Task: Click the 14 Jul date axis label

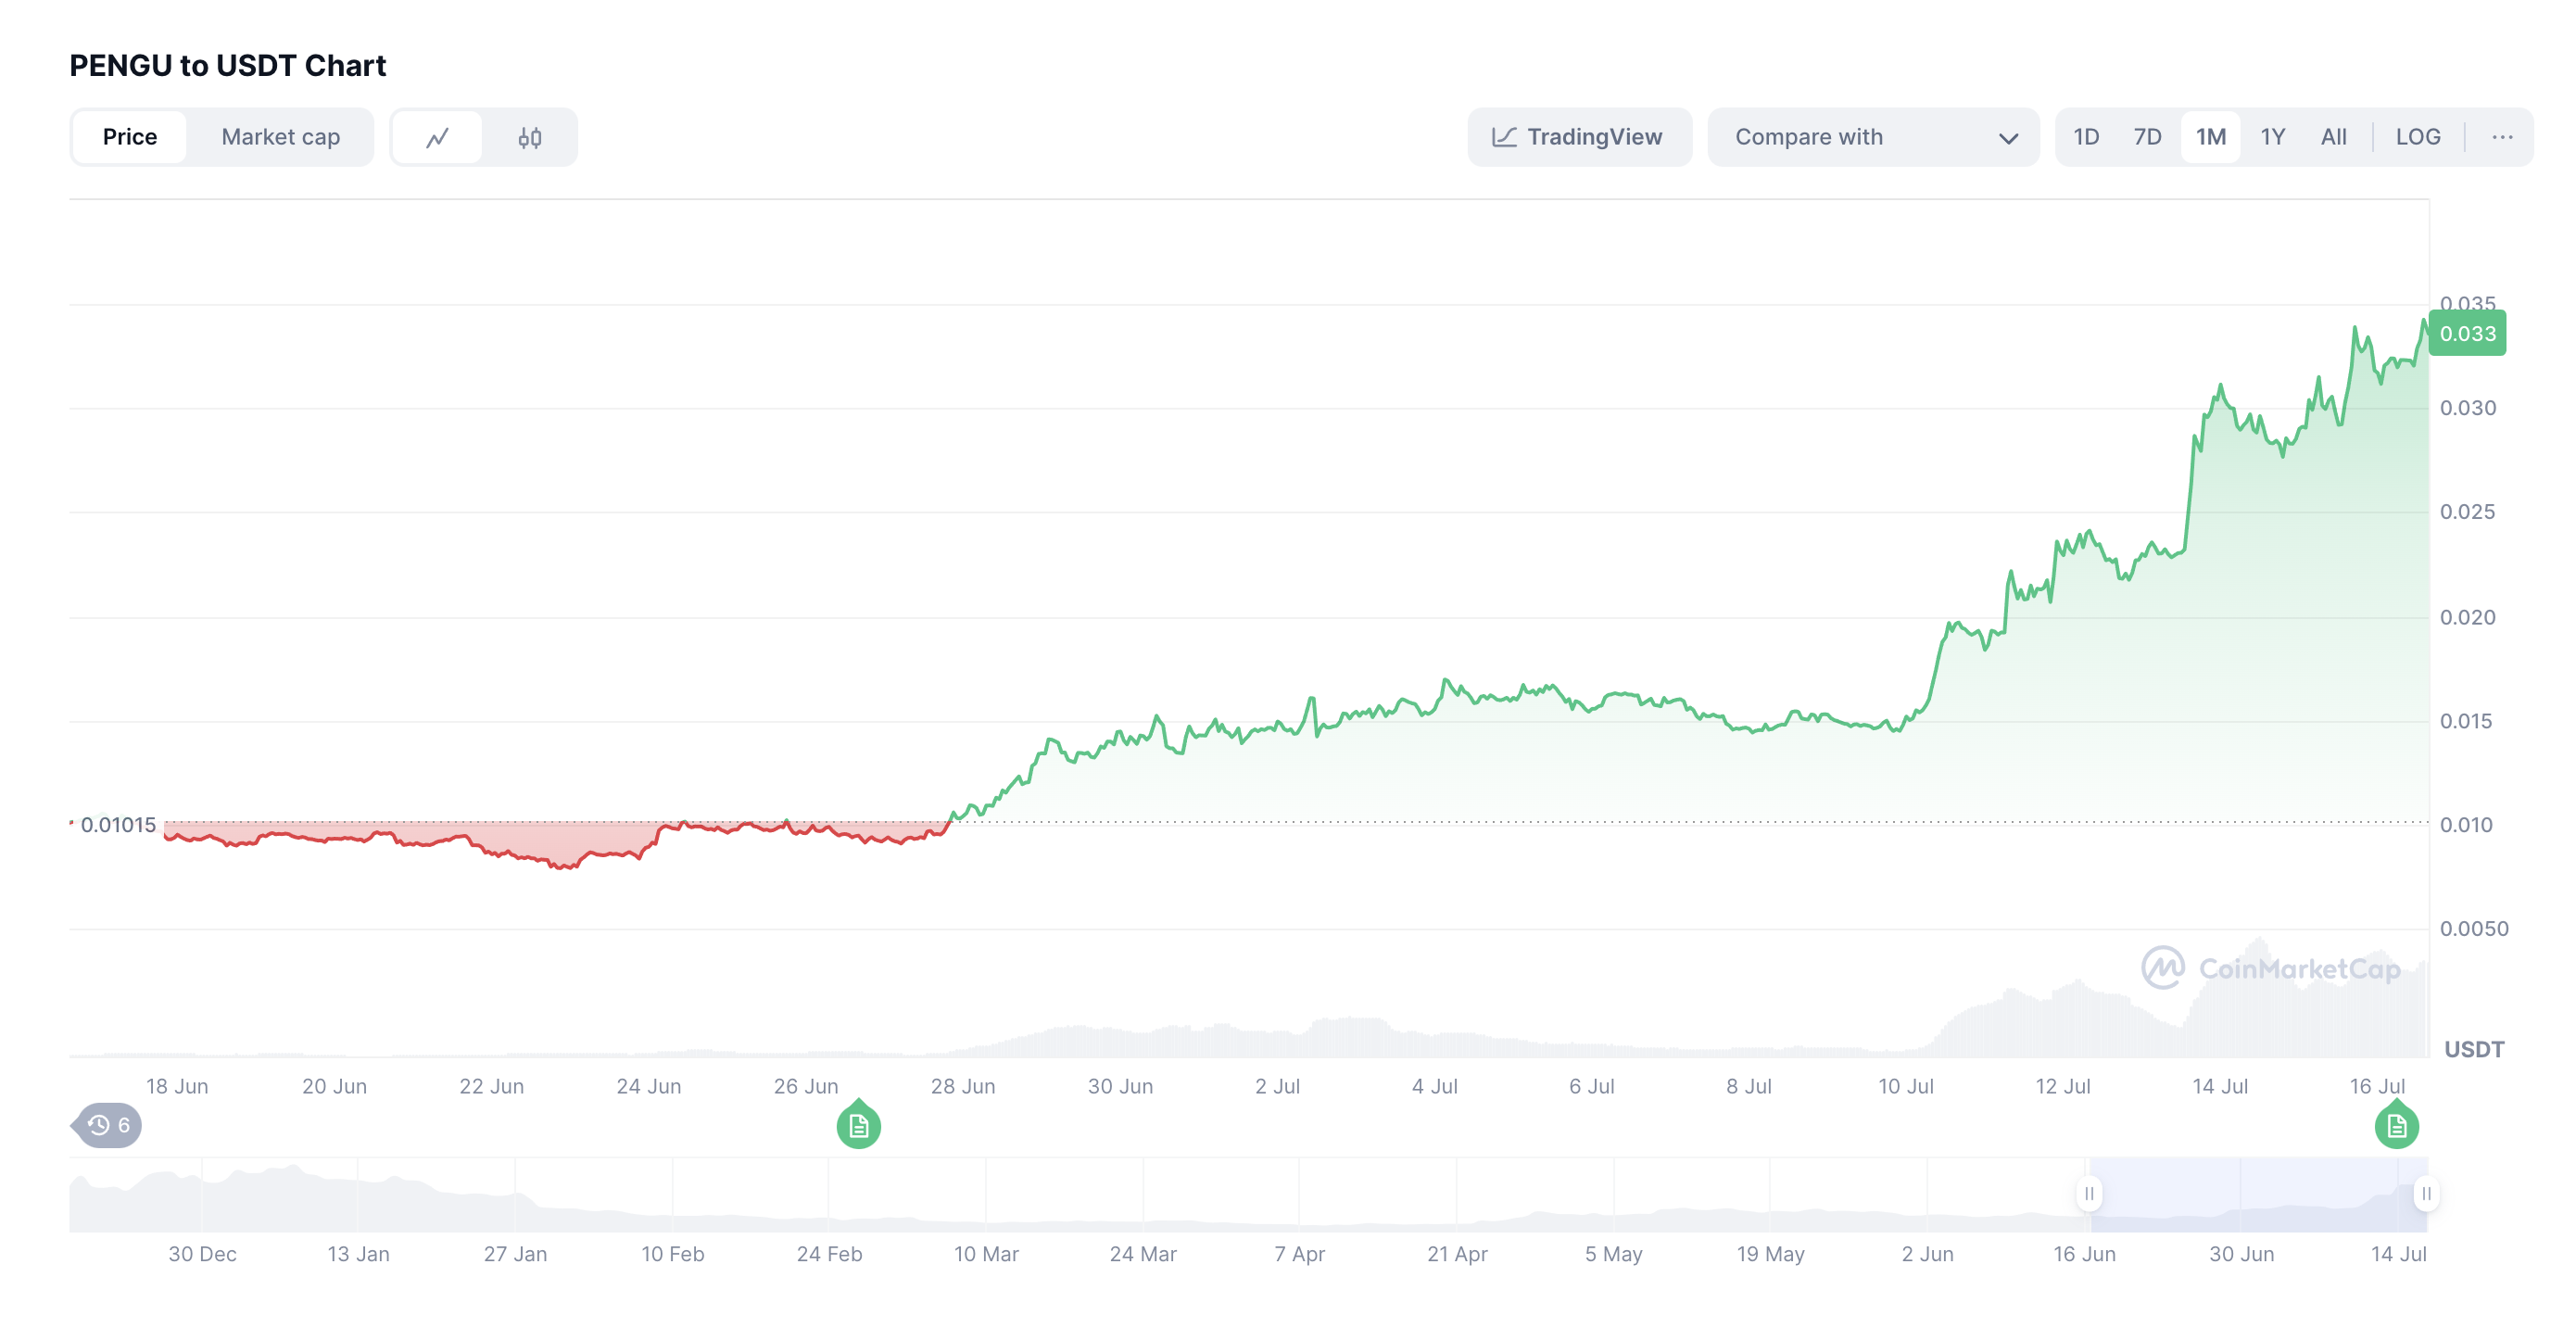Action: (2219, 1086)
